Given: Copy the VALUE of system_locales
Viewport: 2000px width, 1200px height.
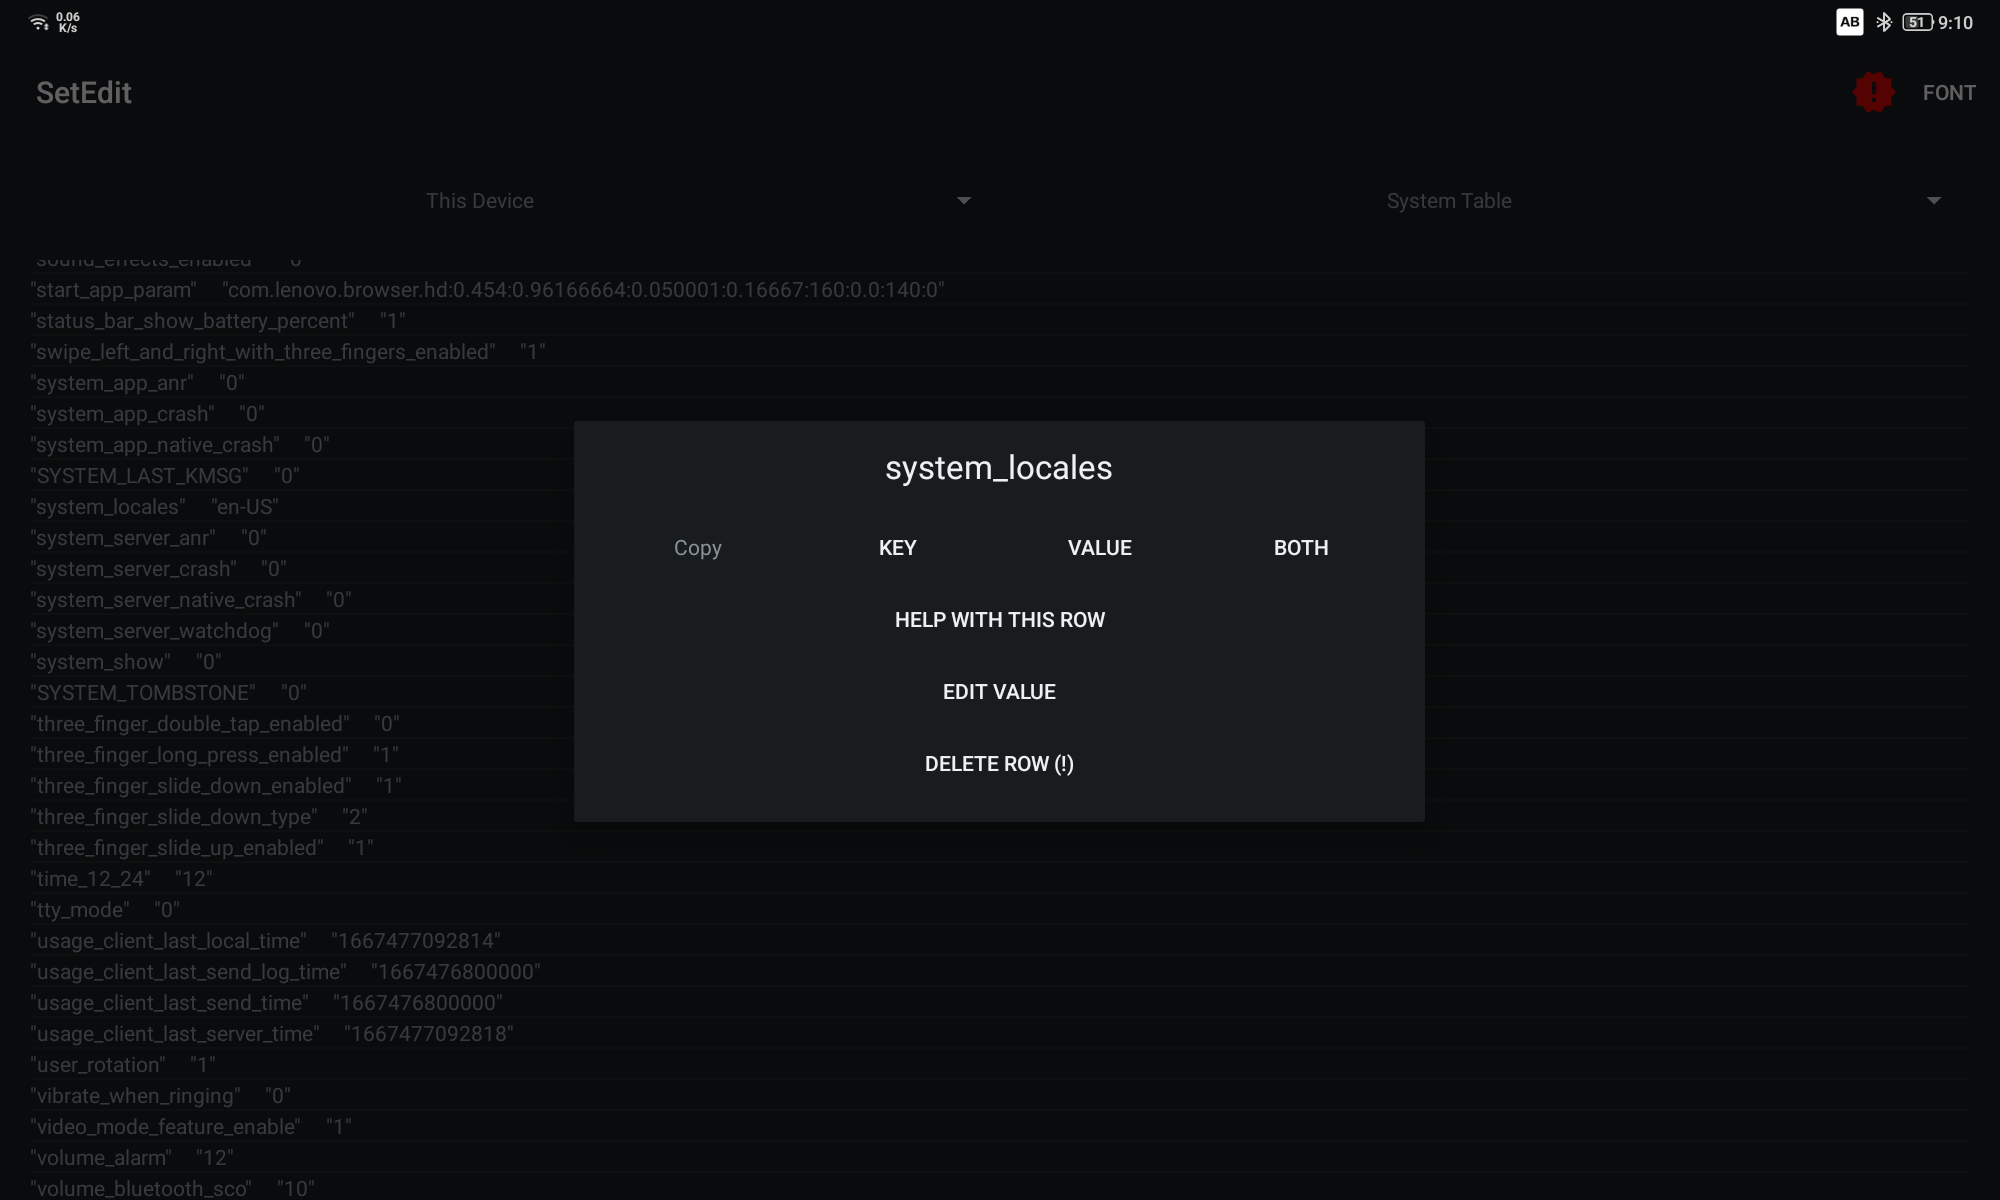Looking at the screenshot, I should (1099, 548).
